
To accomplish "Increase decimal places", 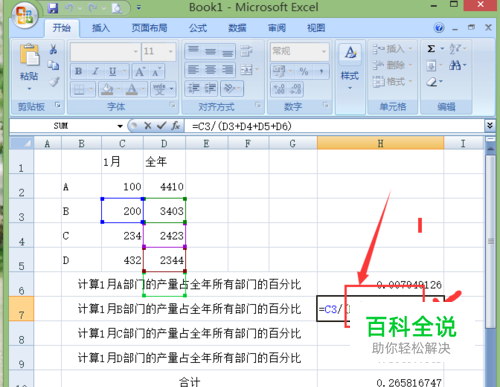I will (279, 89).
